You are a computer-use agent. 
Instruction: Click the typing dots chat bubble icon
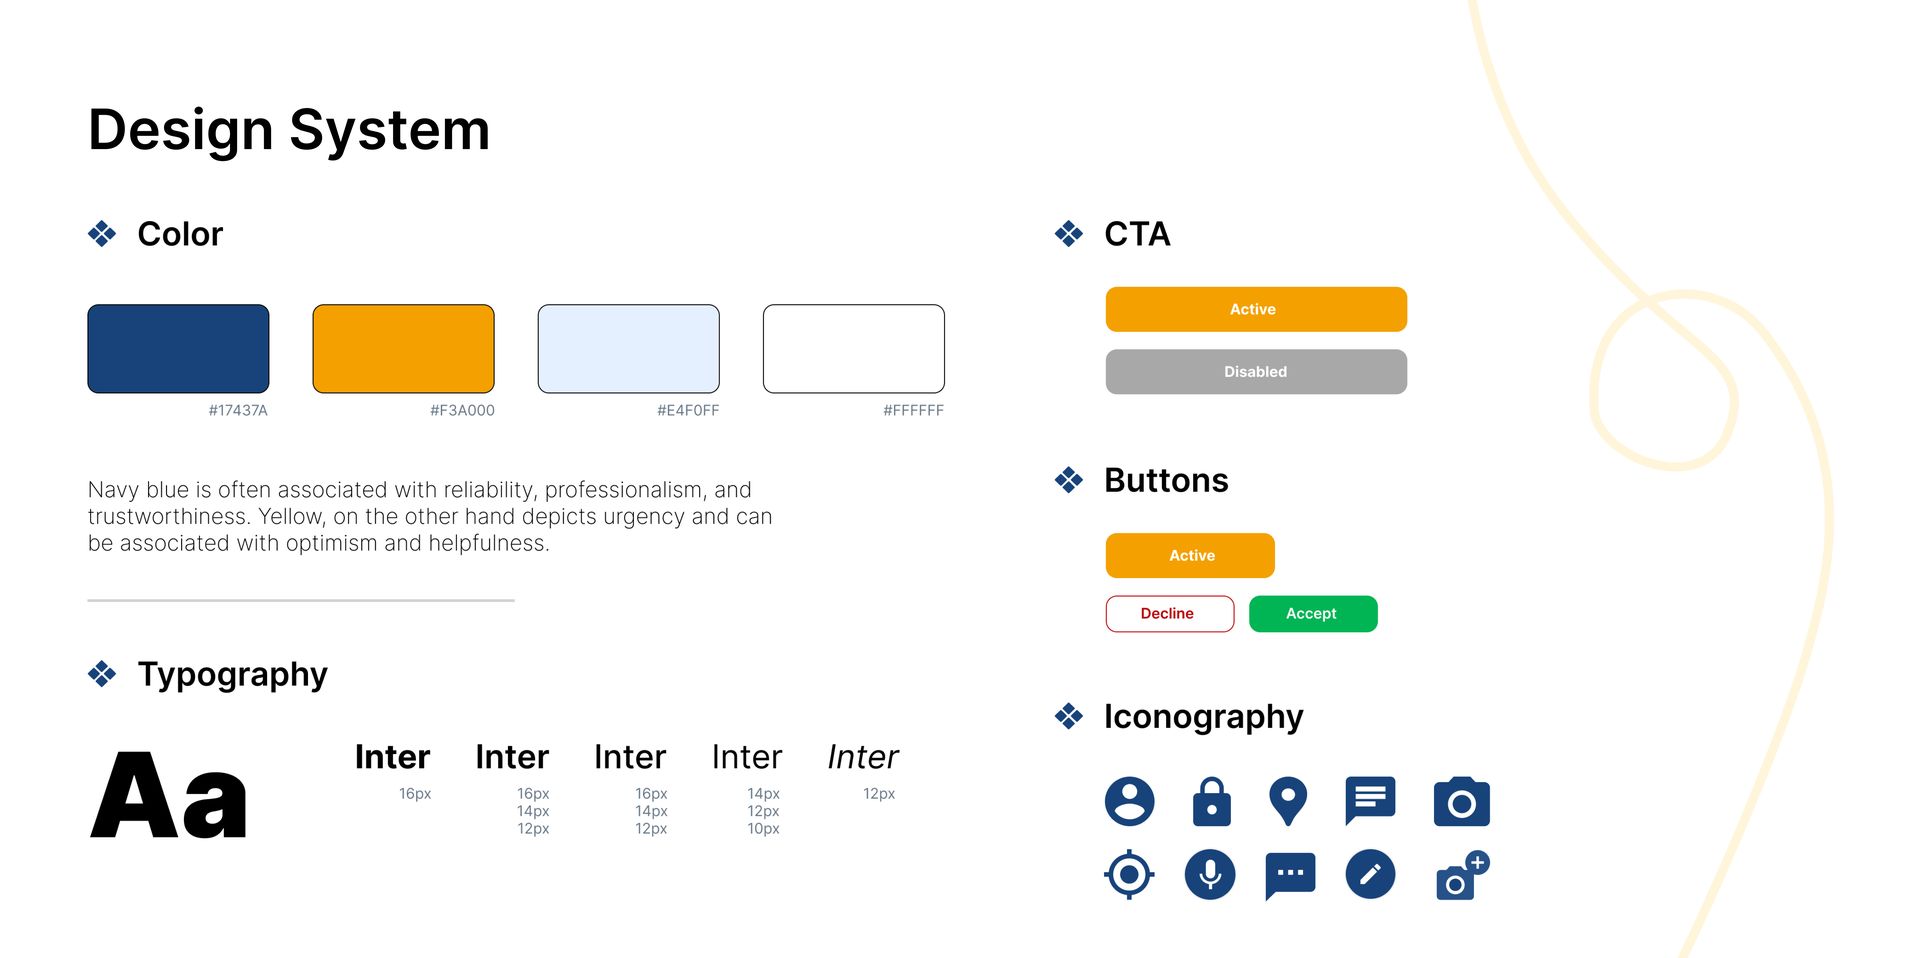tap(1290, 876)
